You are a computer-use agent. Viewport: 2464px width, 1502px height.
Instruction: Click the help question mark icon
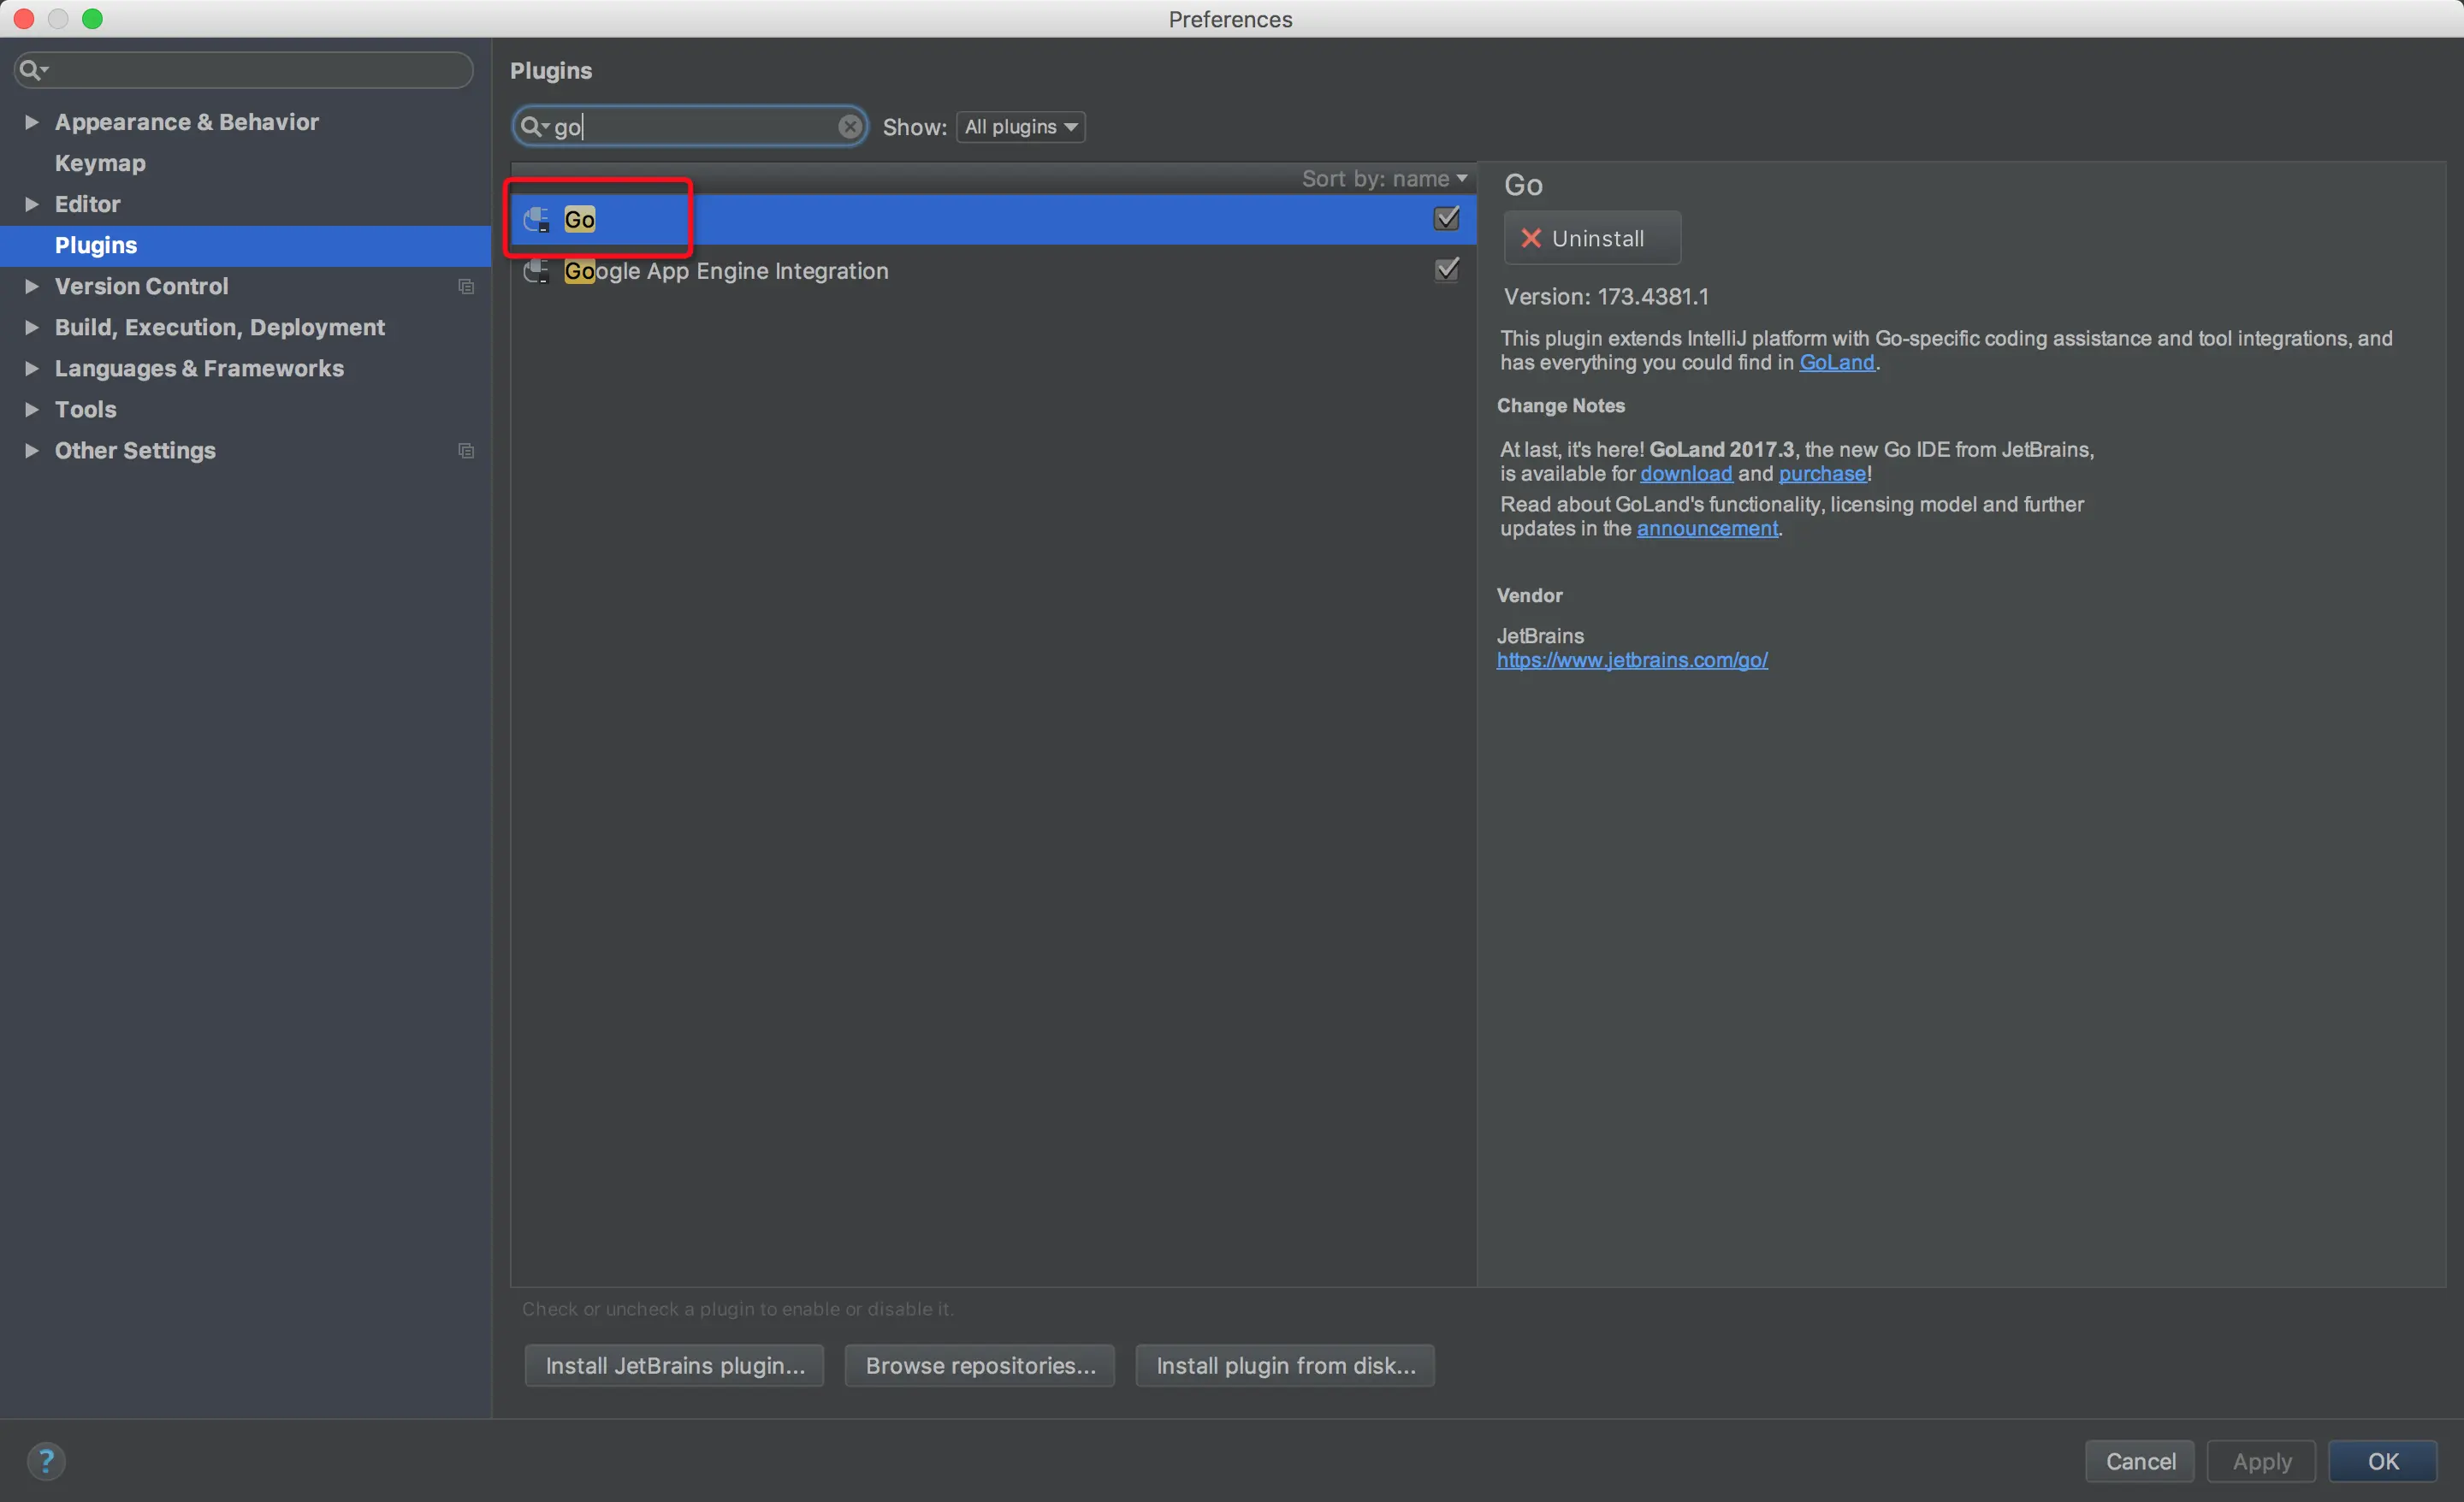[46, 1460]
